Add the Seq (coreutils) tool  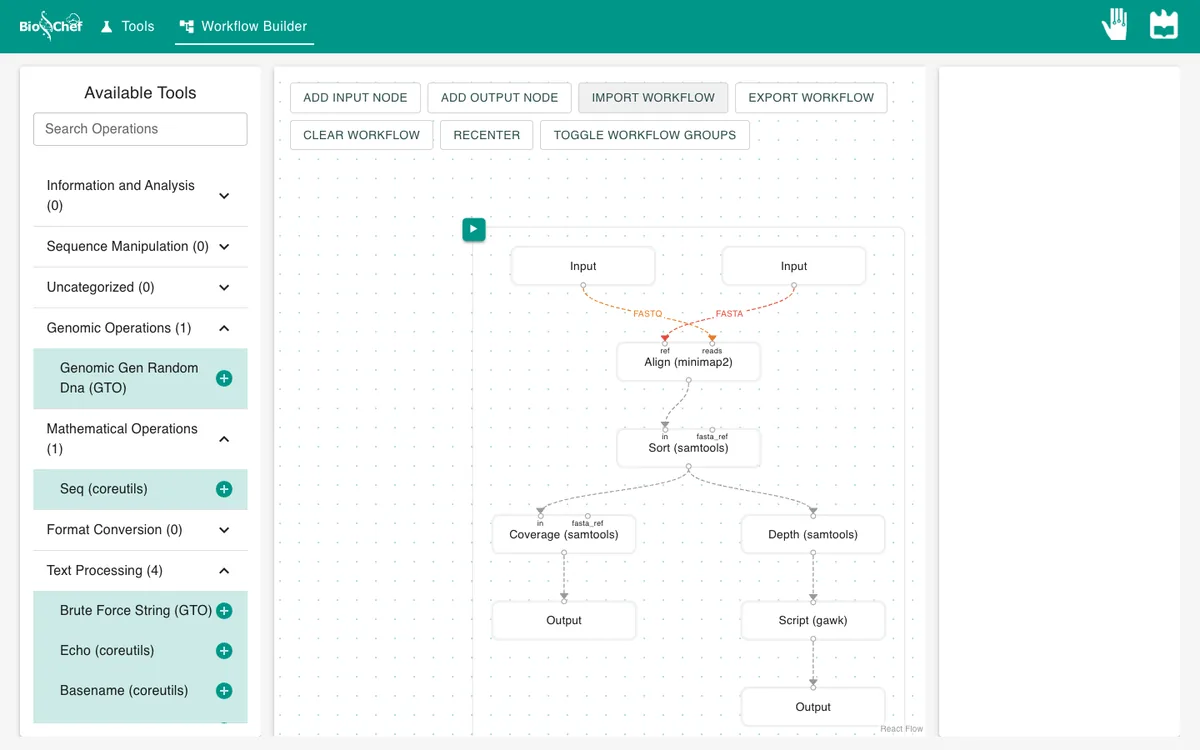click(x=224, y=489)
